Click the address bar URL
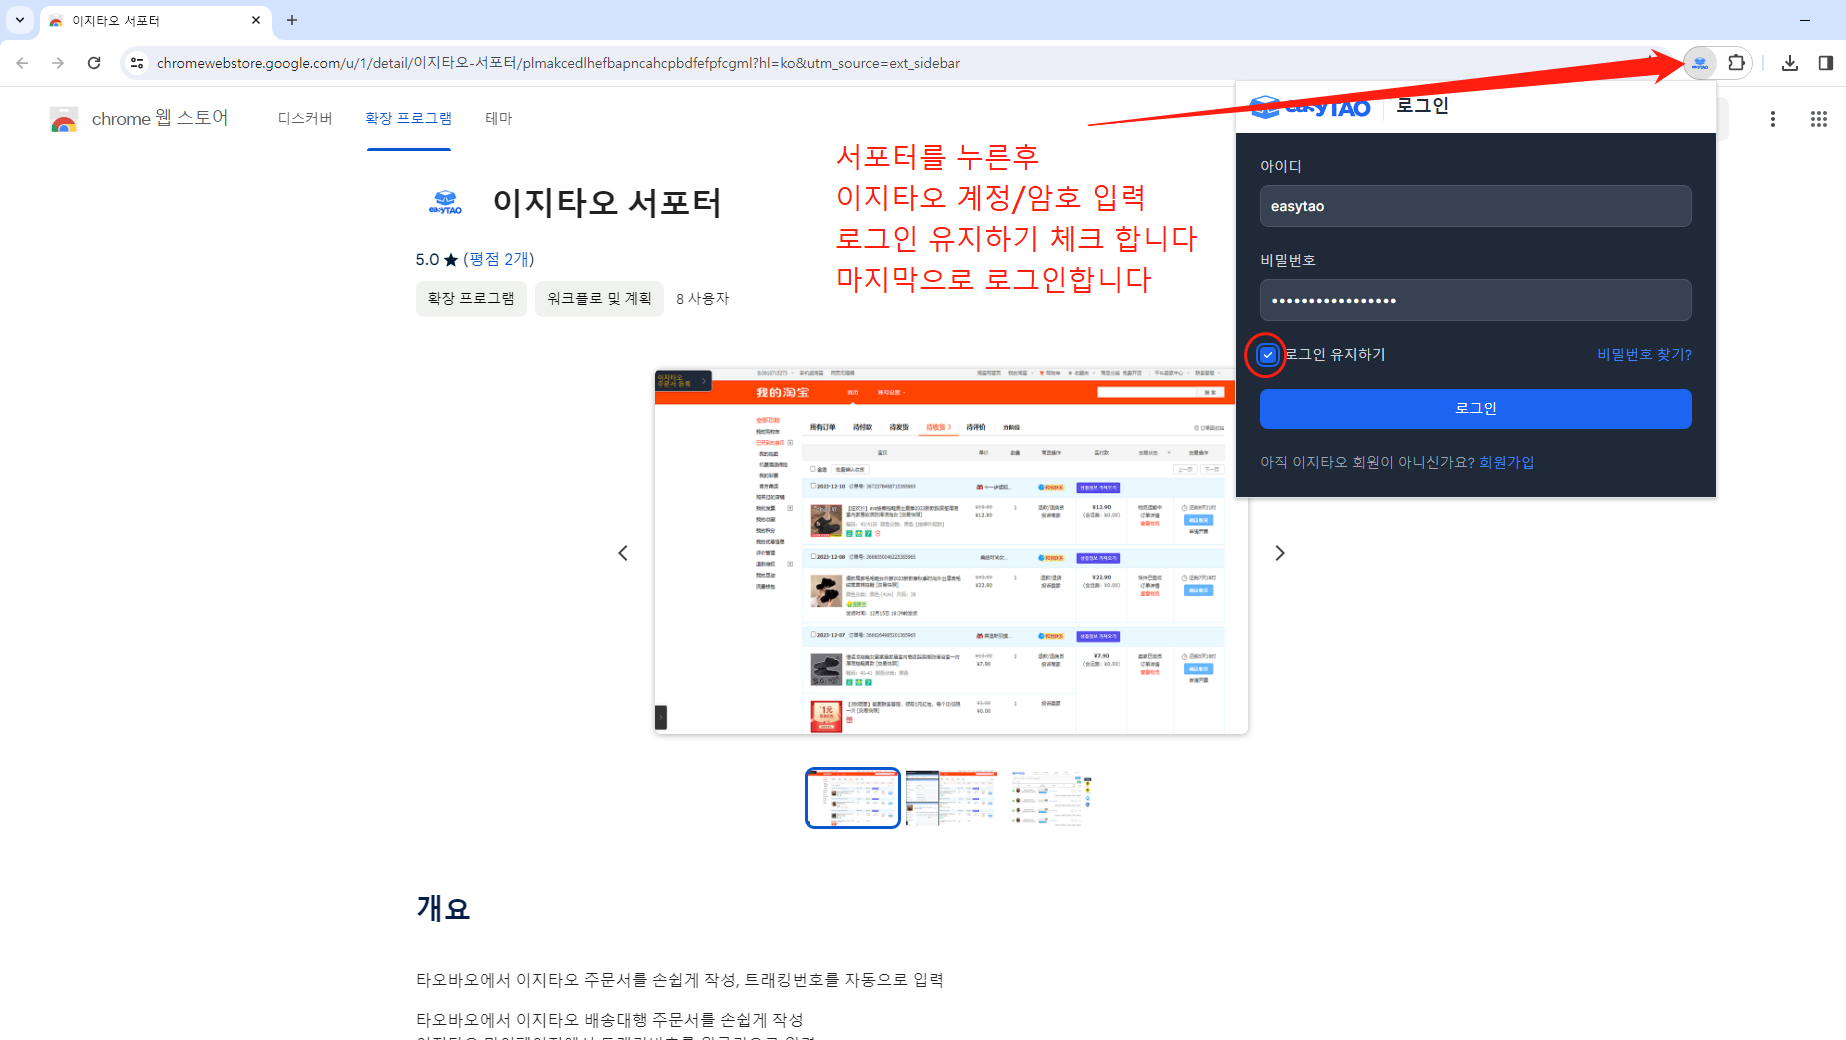This screenshot has width=1846, height=1040. click(x=558, y=63)
